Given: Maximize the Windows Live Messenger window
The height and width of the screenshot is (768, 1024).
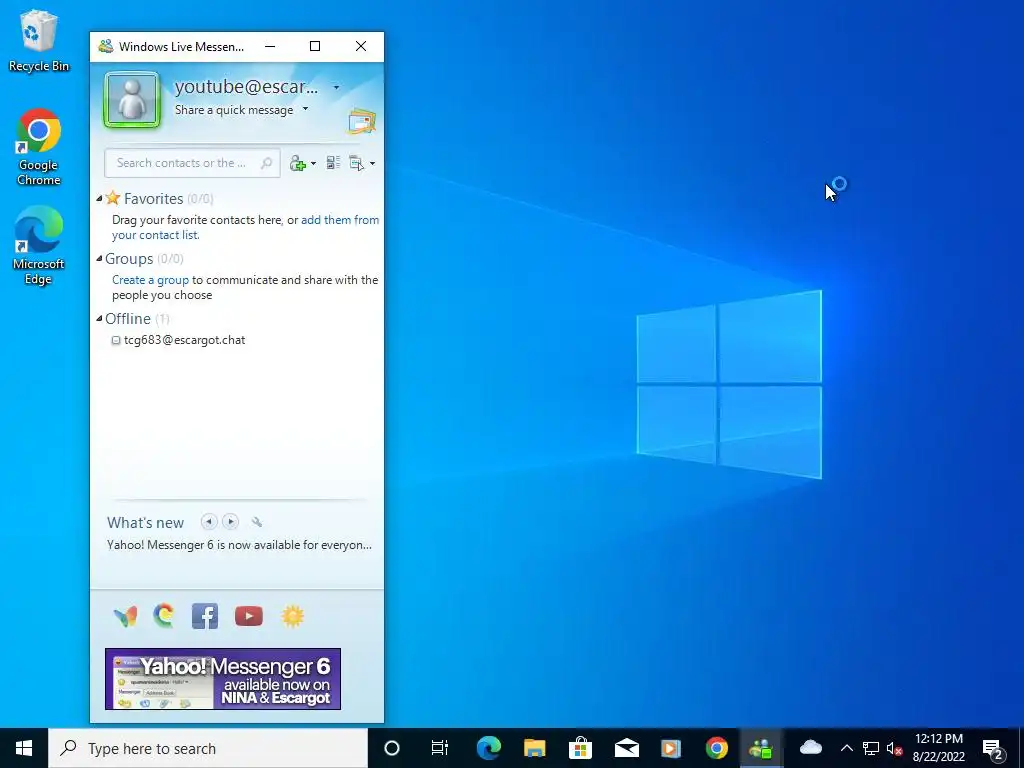Looking at the screenshot, I should [x=315, y=46].
